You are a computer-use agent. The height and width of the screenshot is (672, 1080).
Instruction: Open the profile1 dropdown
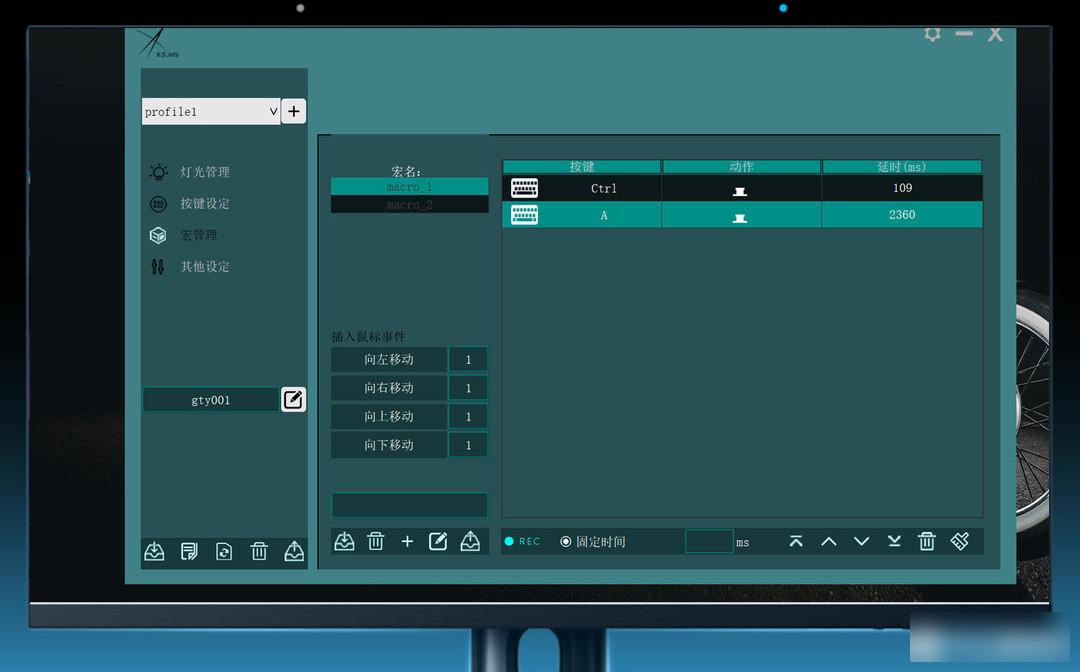211,112
